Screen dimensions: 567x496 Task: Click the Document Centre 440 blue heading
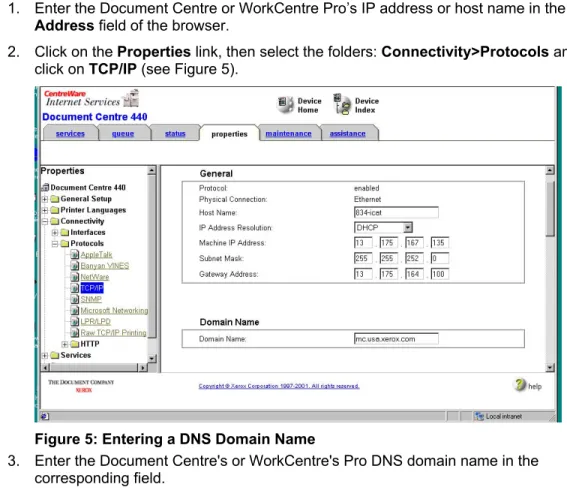point(95,117)
